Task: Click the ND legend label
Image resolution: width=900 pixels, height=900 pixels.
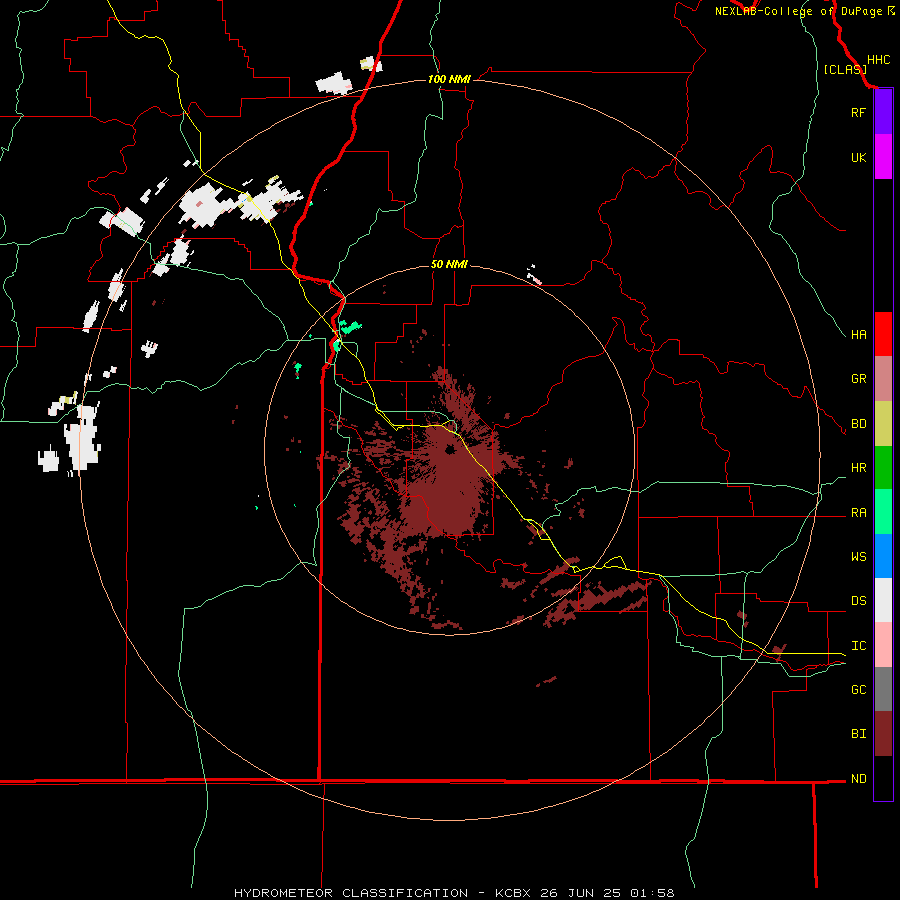Action: (x=858, y=779)
